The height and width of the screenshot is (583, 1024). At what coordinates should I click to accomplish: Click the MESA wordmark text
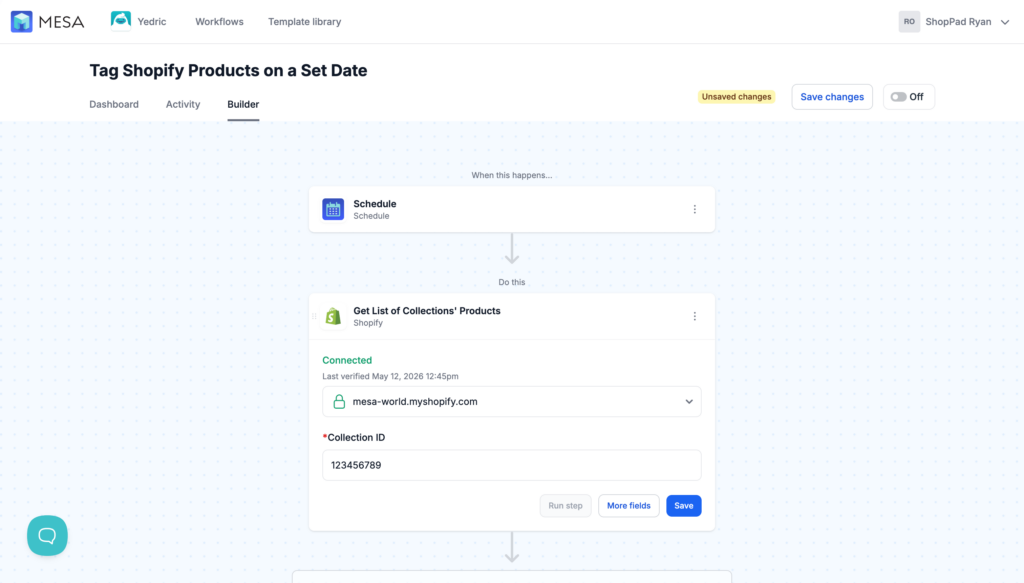(x=61, y=22)
